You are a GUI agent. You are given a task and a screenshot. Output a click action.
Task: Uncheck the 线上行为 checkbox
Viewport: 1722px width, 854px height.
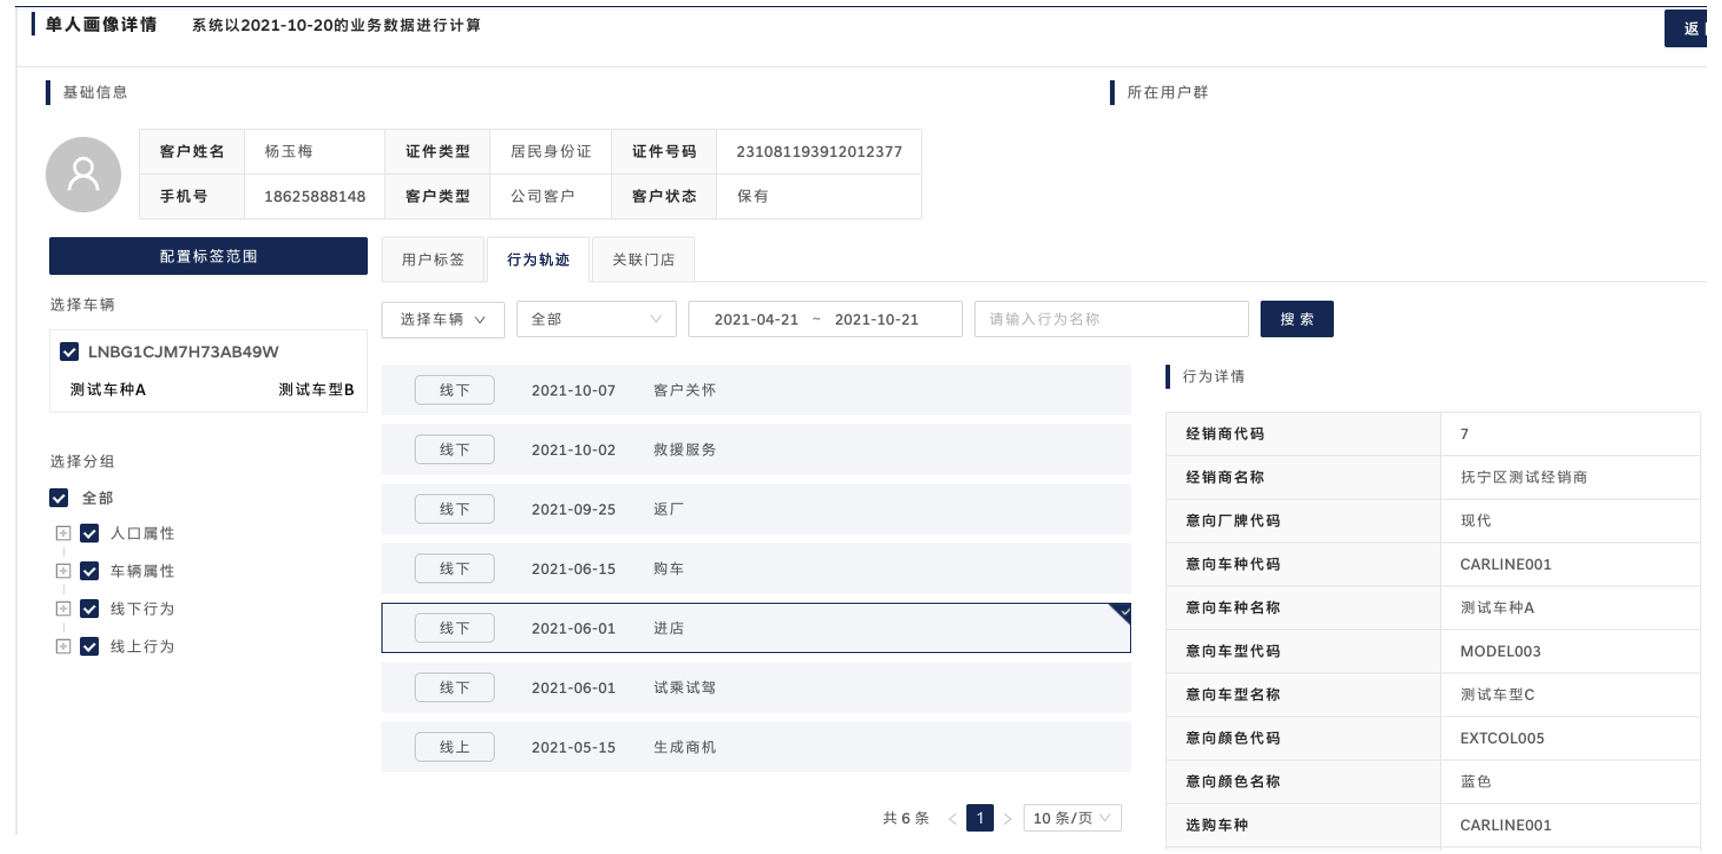(90, 647)
